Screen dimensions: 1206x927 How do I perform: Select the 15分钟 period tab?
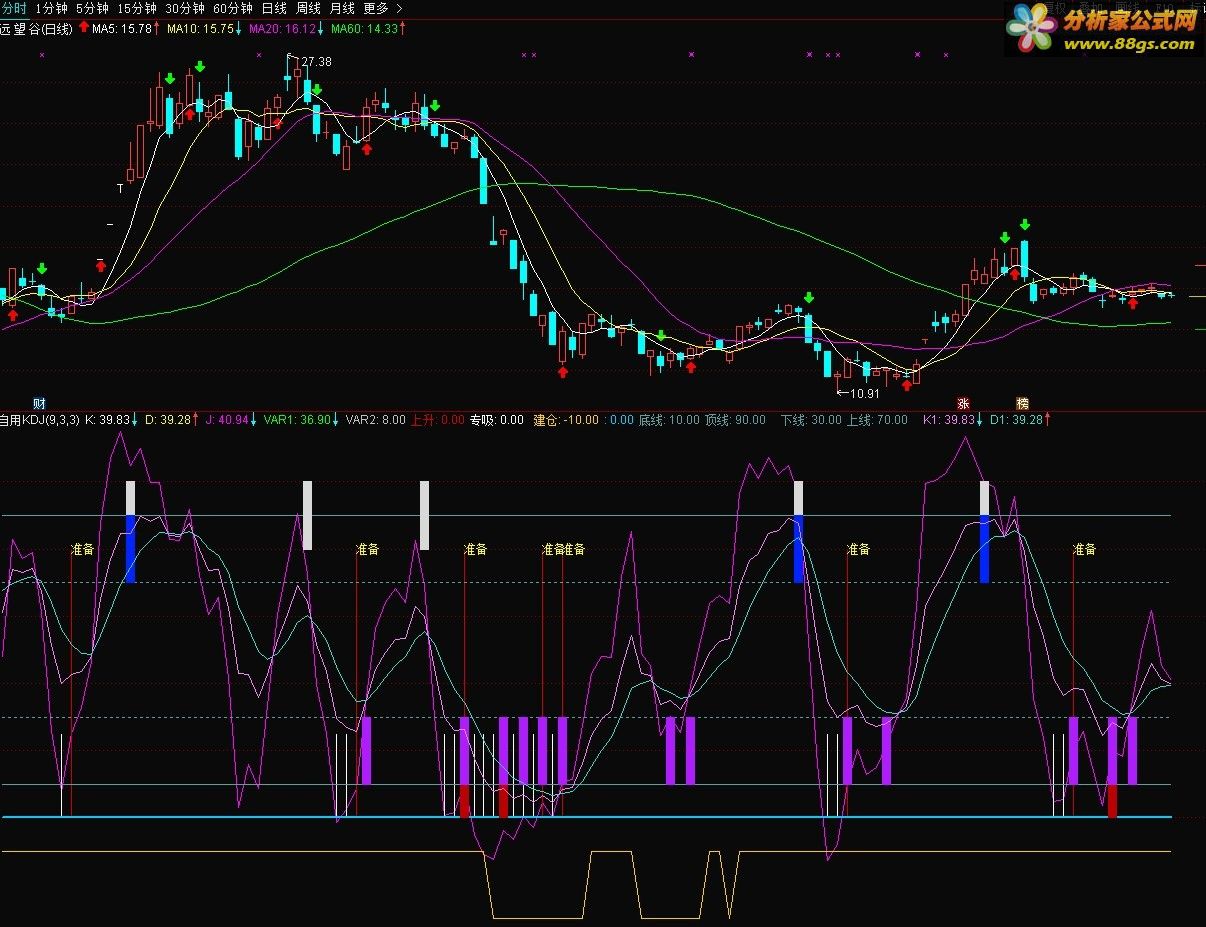point(137,8)
